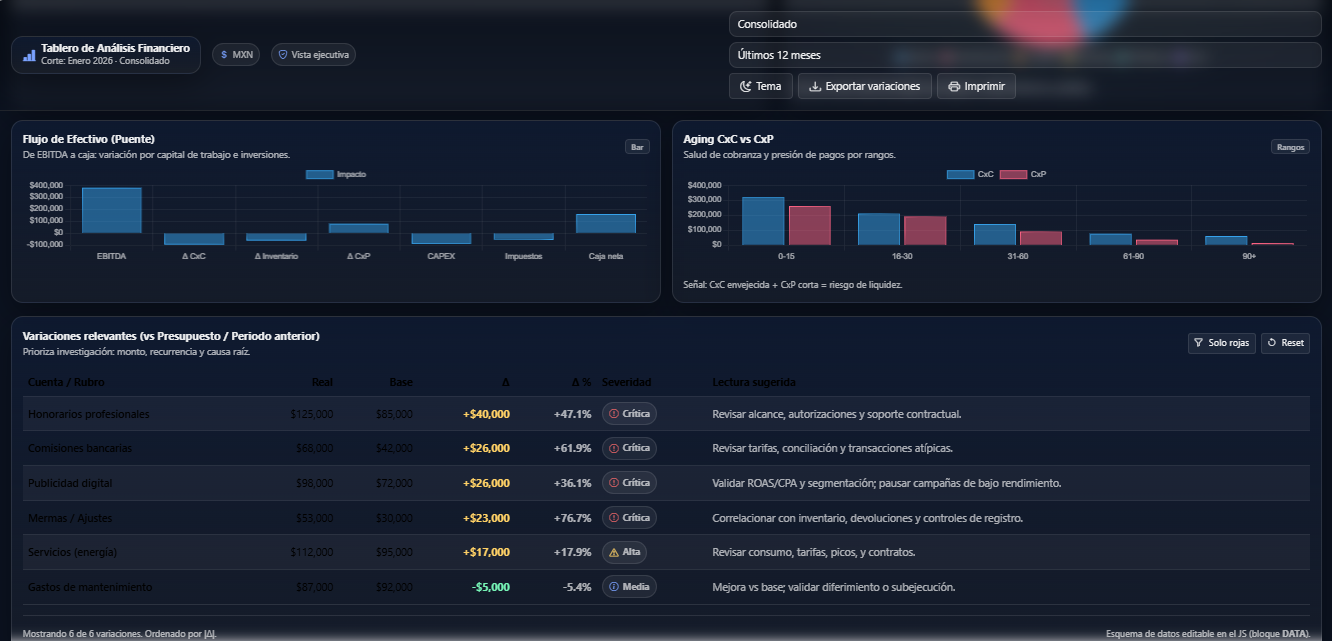Open the Rangos selector on Aging CxC vs CxP

click(x=1290, y=146)
